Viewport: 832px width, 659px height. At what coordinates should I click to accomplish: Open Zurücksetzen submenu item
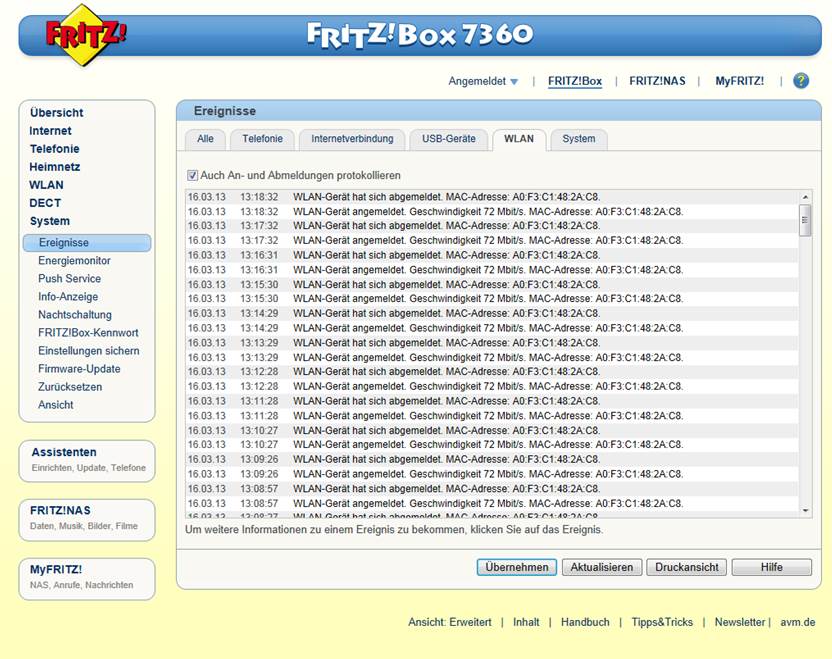70,387
